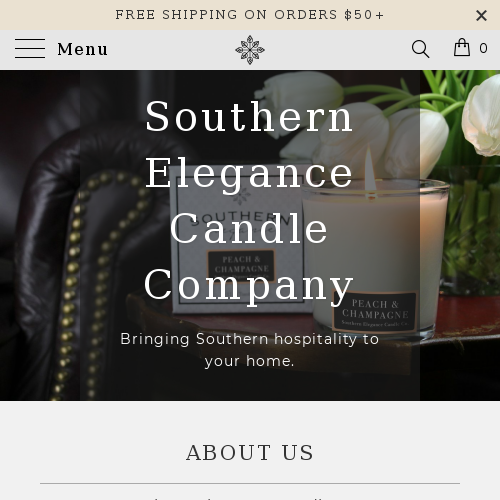Click the Menu text label
The height and width of the screenshot is (500, 500).
(x=83, y=49)
